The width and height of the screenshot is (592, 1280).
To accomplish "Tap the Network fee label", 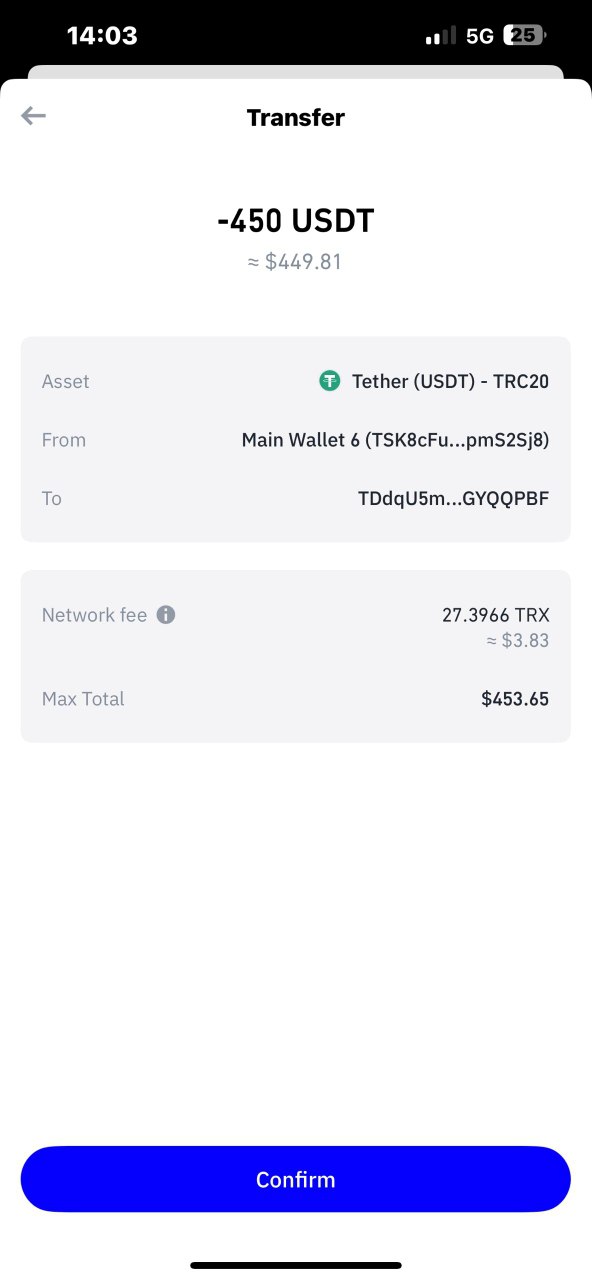I will (94, 615).
